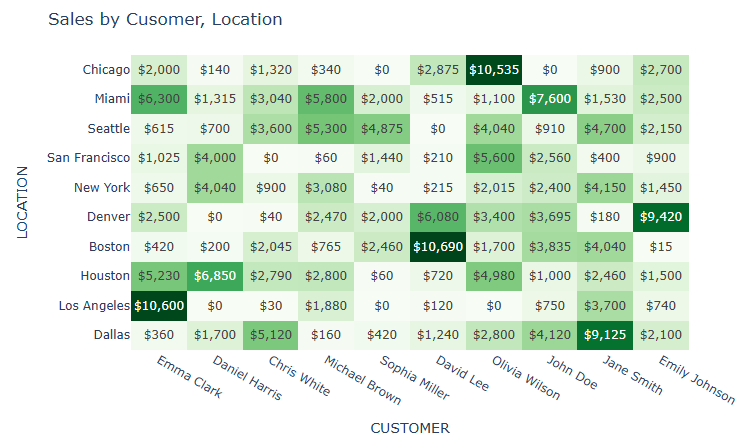Click the LOCATION axis title
745x442 pixels.
pos(22,202)
